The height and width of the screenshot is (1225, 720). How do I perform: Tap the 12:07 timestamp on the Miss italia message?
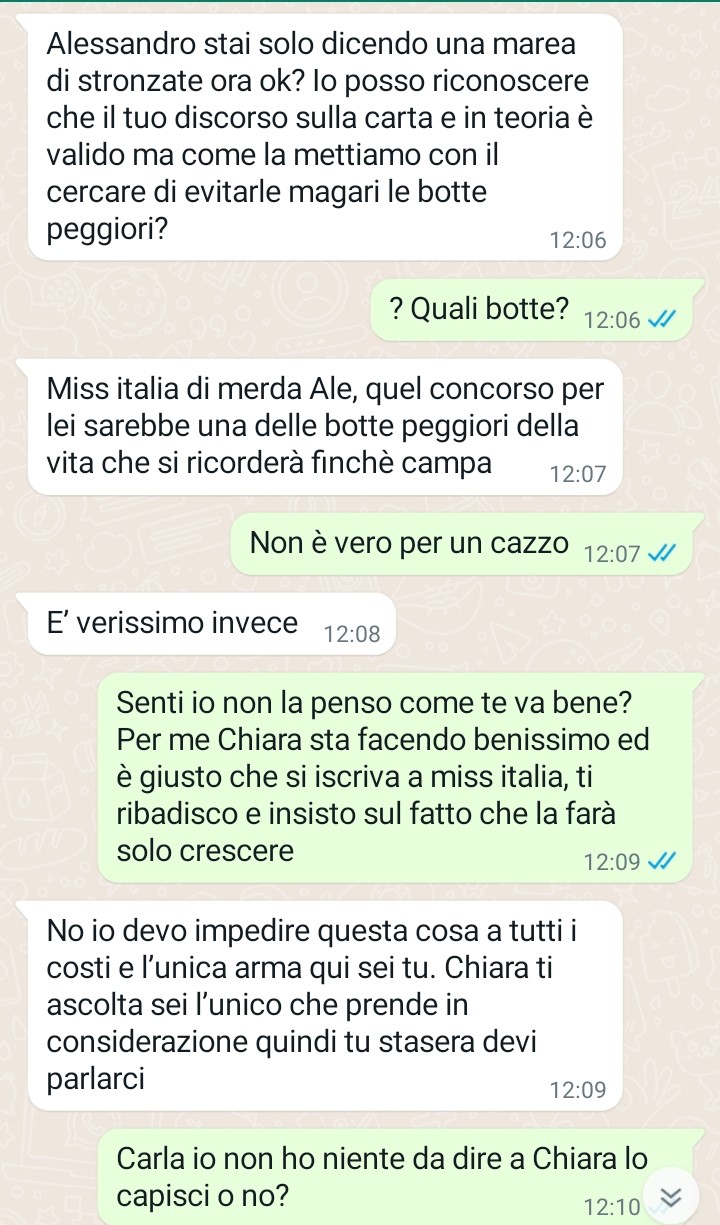578,474
